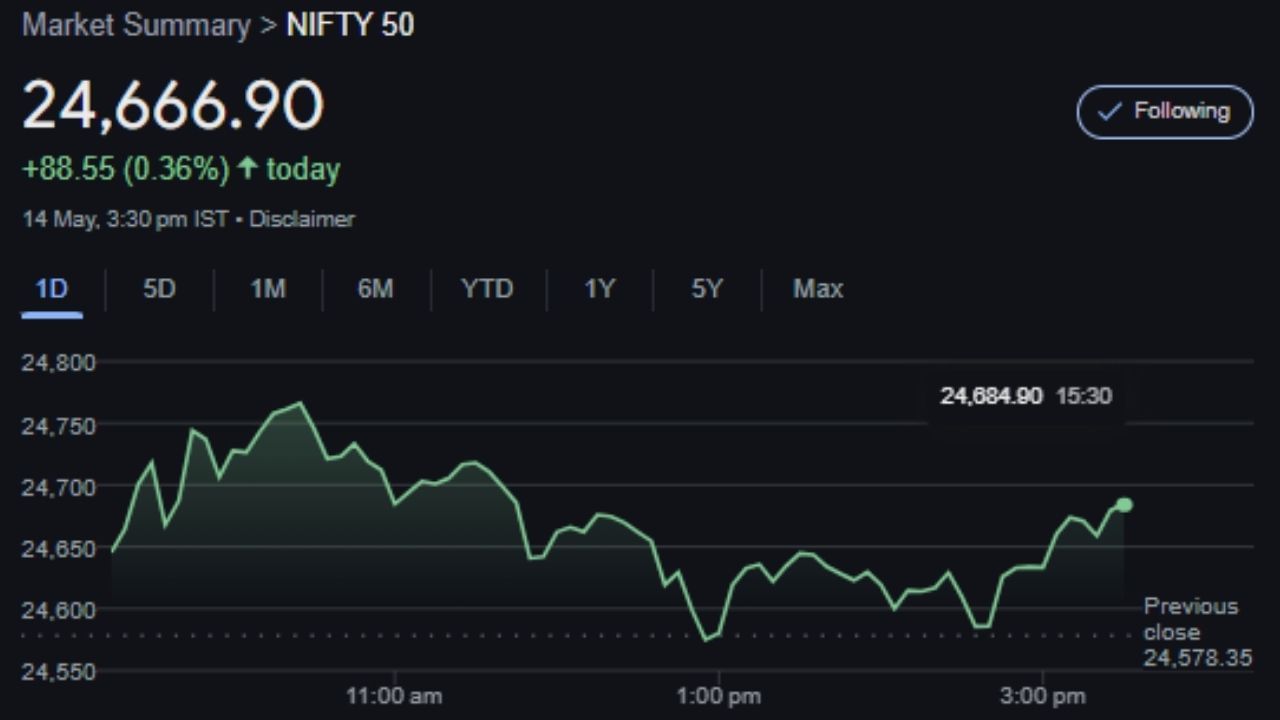Click the checkmark icon in Following button
The image size is (1280, 720).
click(1110, 112)
